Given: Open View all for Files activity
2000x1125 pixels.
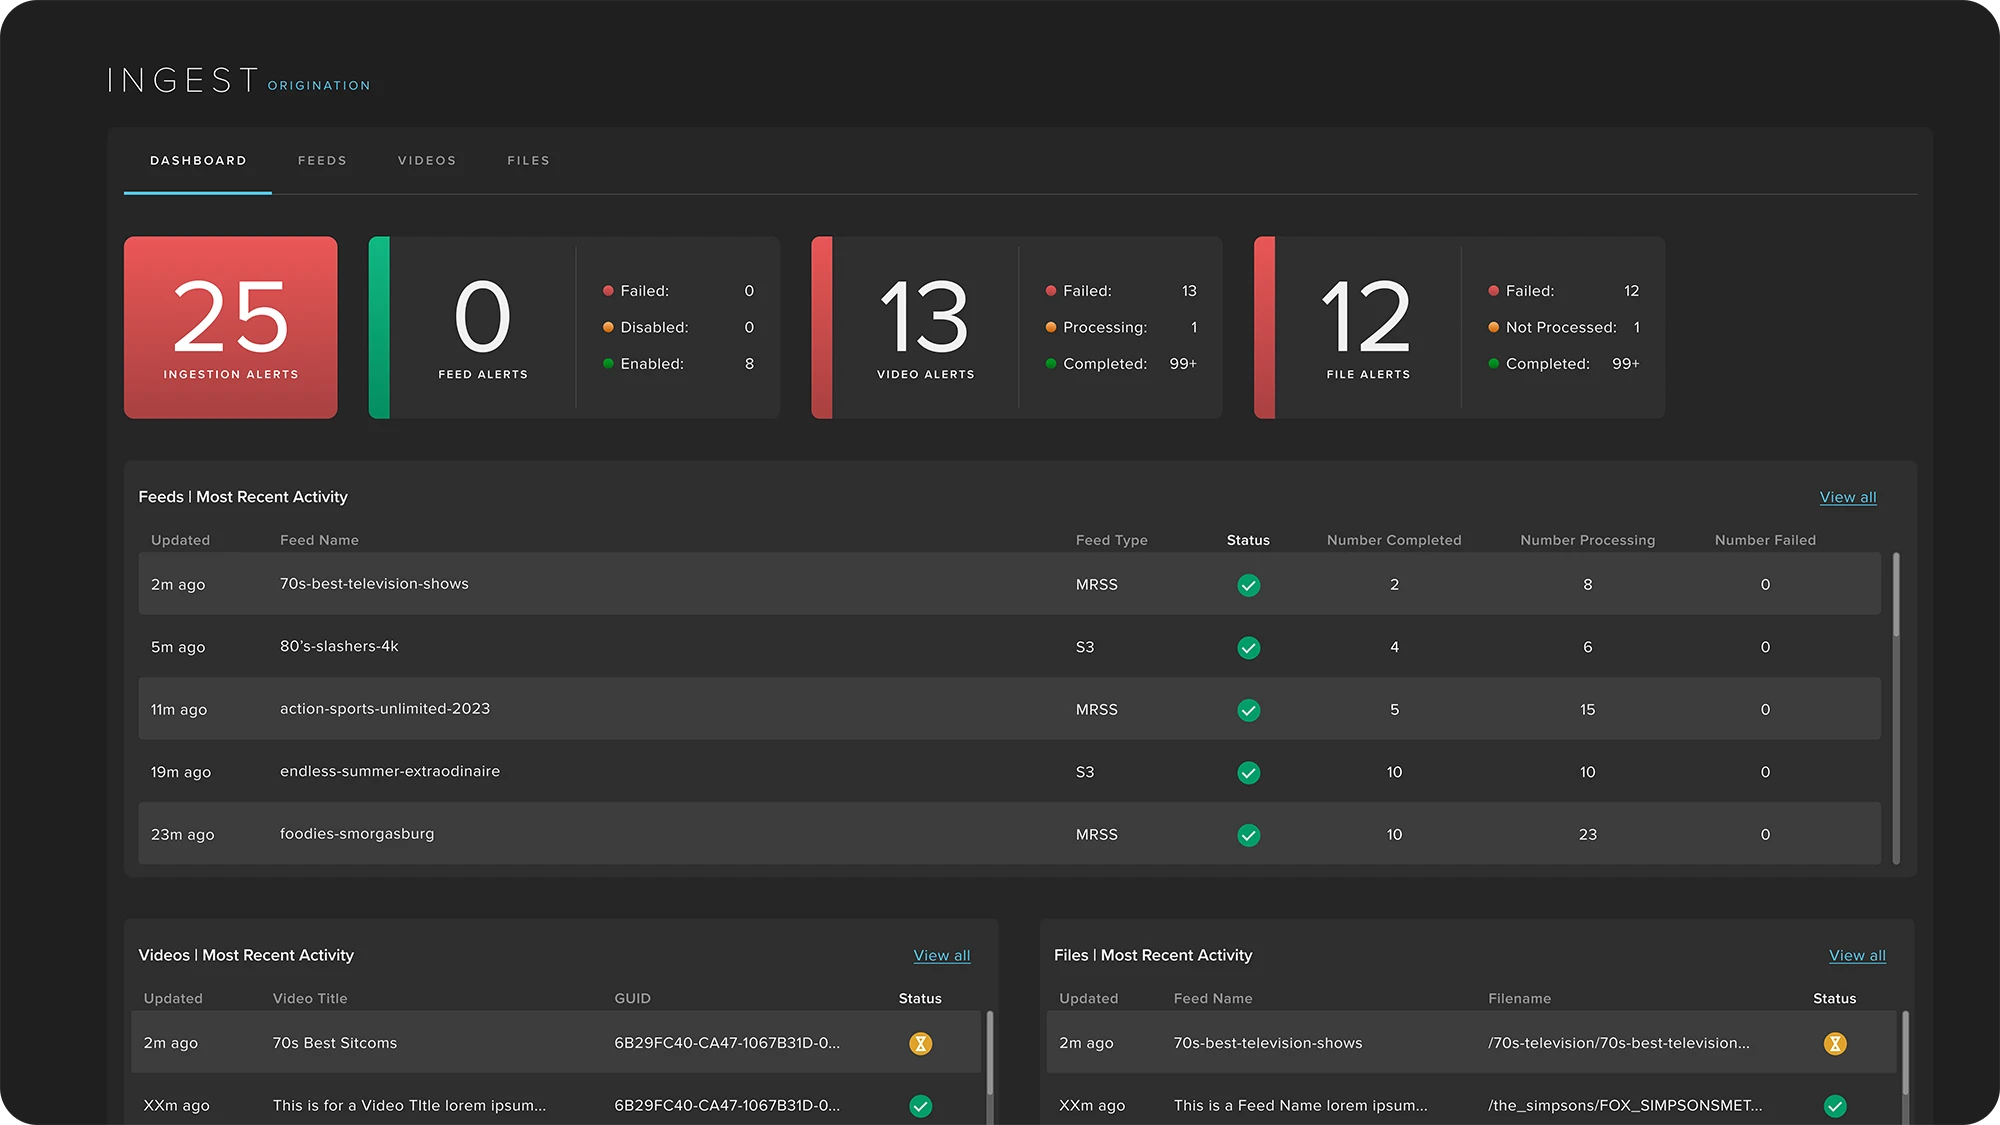Looking at the screenshot, I should pyautogui.click(x=1857, y=955).
